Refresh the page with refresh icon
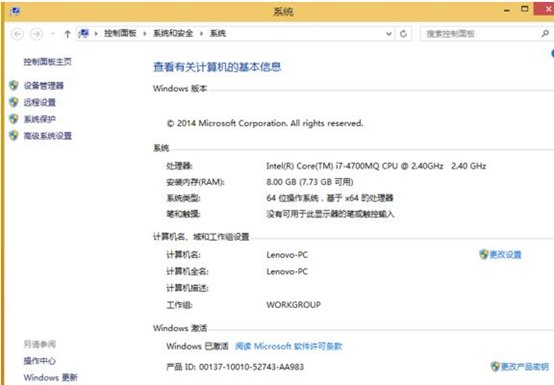Screen dimensions: 554x385 tap(403, 34)
